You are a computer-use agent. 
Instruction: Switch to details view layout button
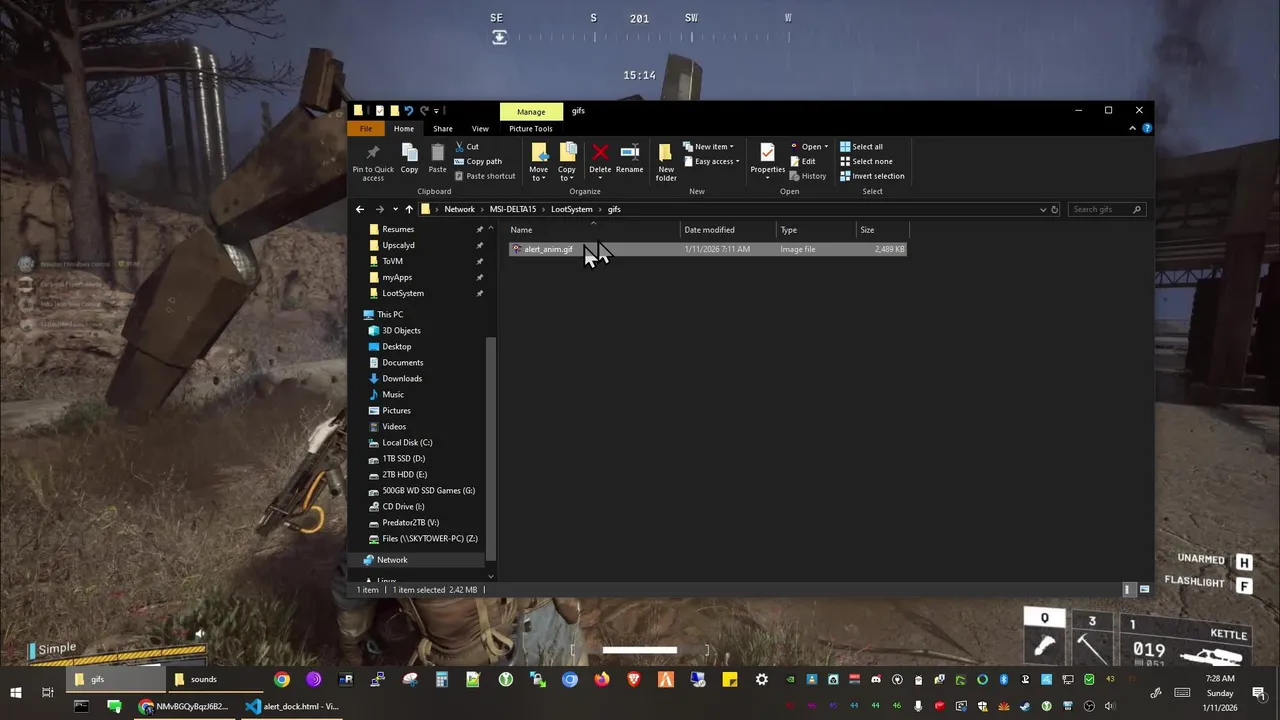[1128, 589]
